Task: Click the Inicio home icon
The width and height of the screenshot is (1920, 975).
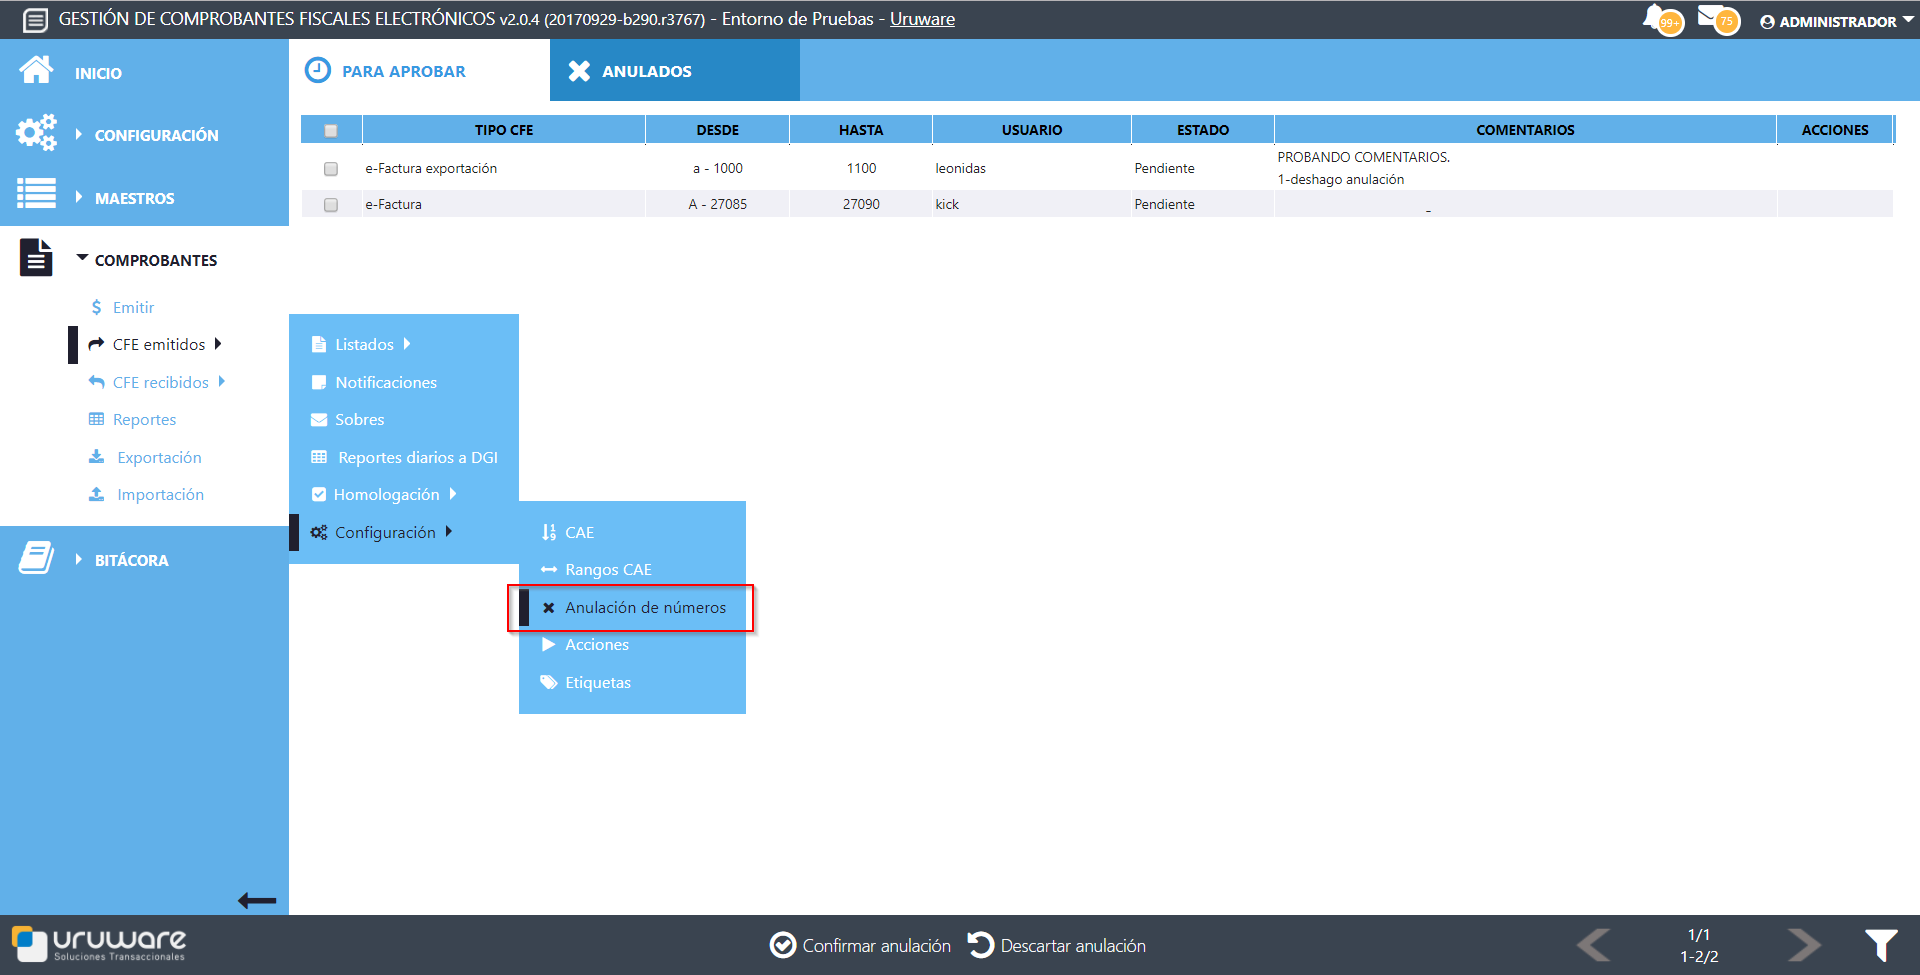Action: [37, 71]
